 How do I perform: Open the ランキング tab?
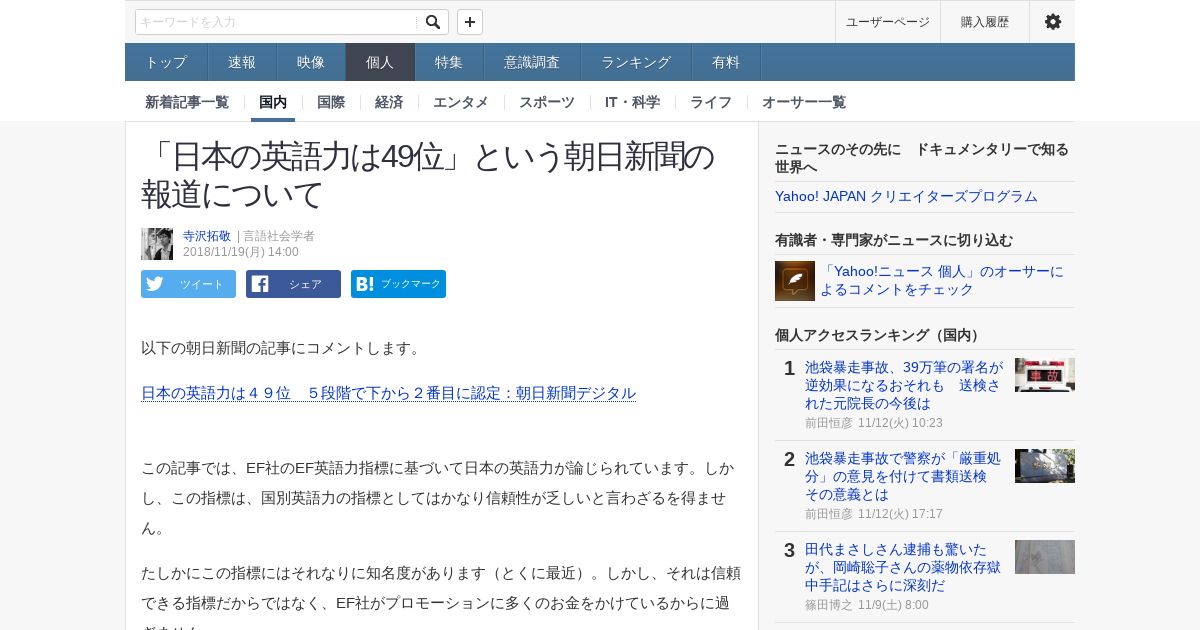click(x=636, y=62)
